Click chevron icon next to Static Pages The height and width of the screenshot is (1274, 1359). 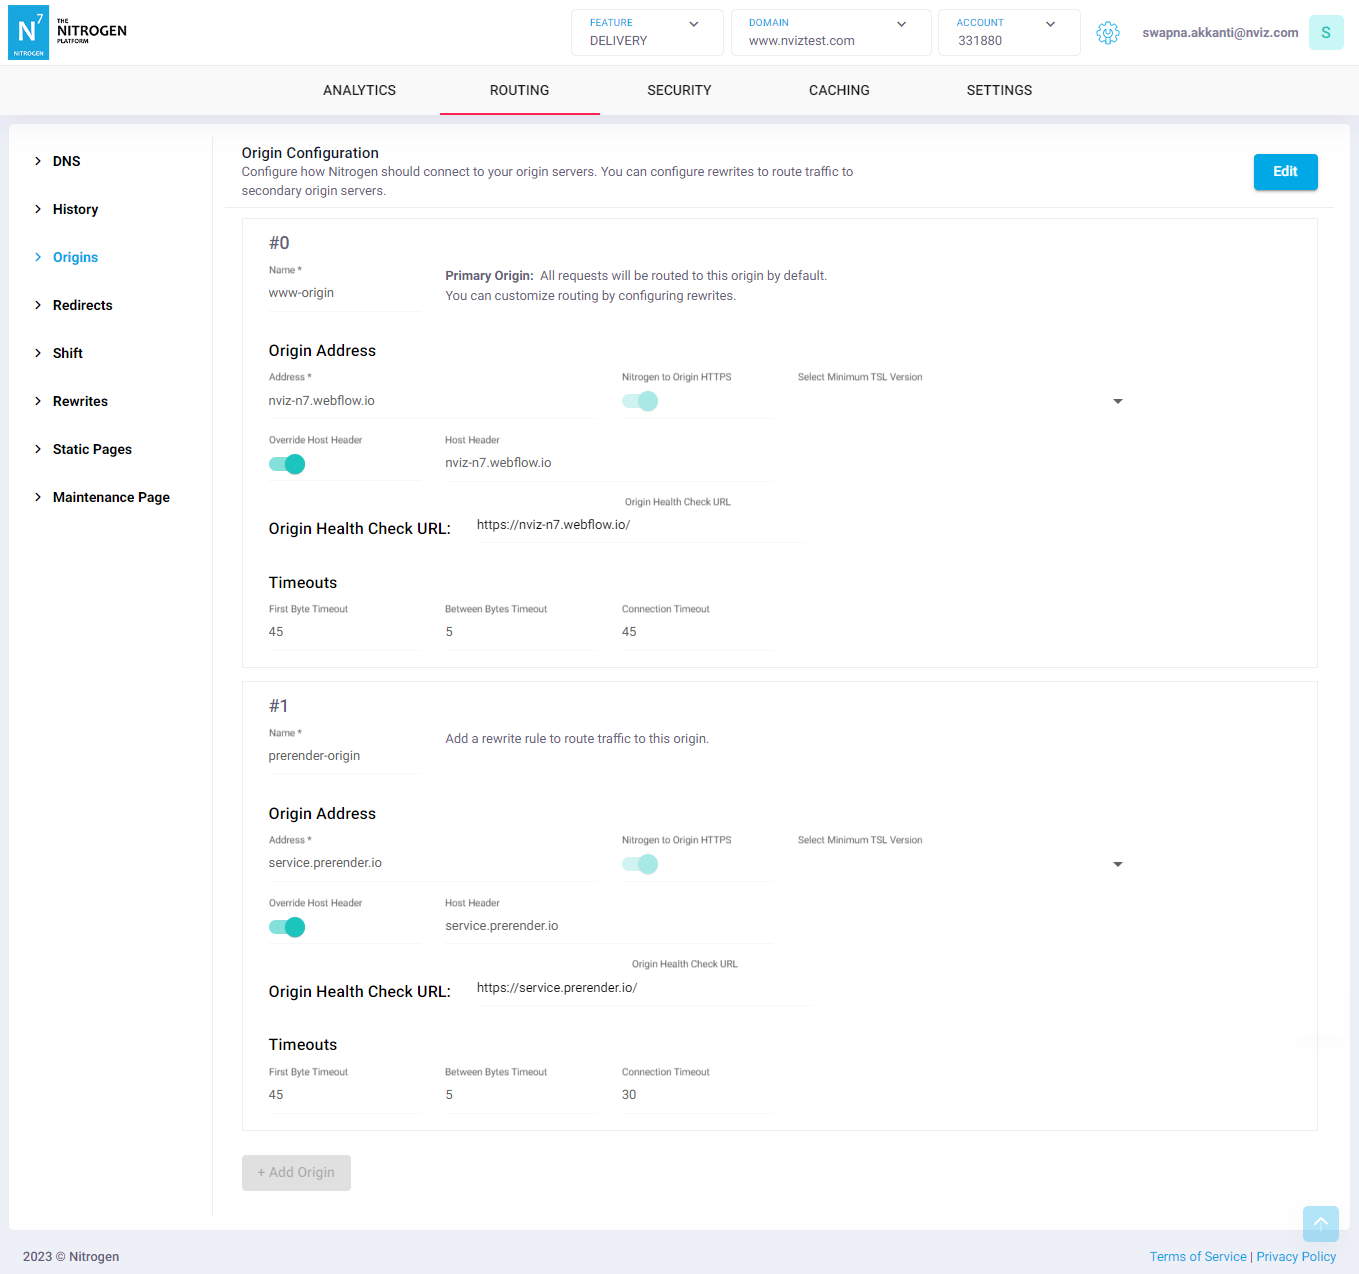coord(38,449)
